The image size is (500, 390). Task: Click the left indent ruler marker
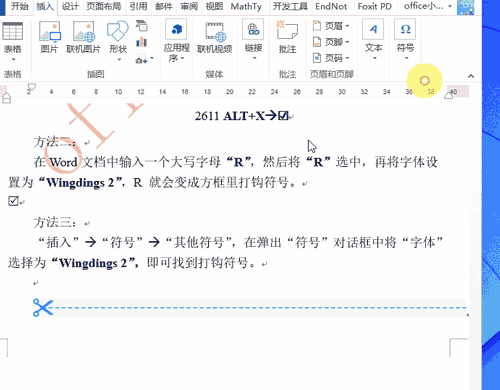6,98
